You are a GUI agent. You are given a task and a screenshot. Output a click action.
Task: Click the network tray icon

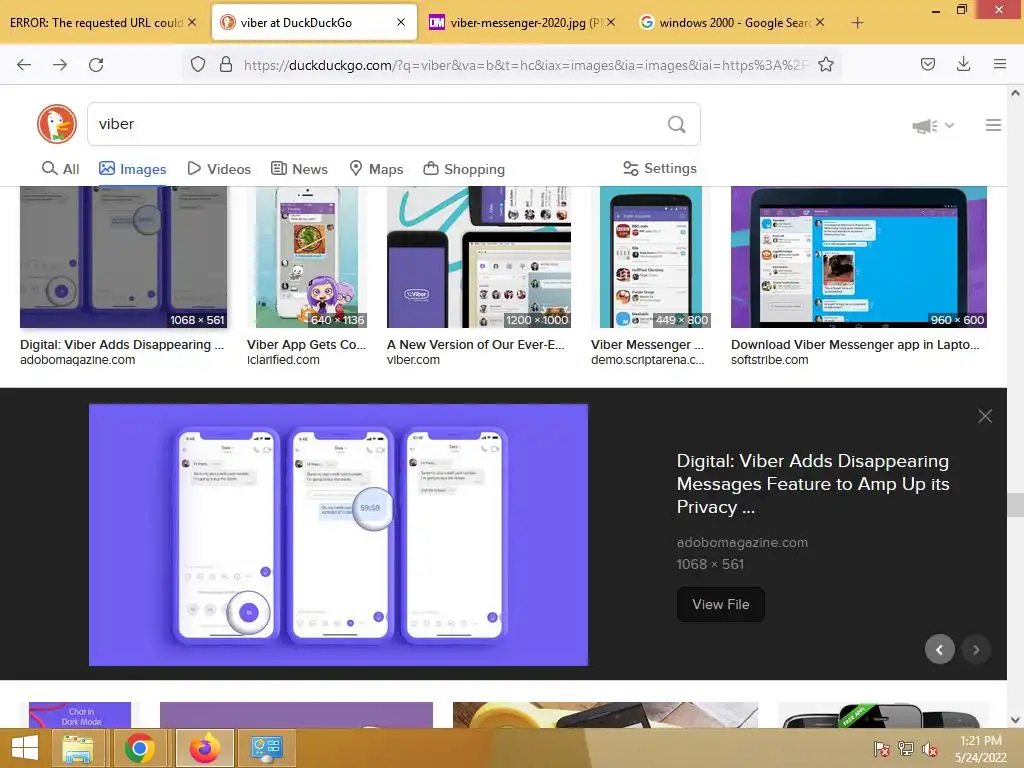[906, 749]
